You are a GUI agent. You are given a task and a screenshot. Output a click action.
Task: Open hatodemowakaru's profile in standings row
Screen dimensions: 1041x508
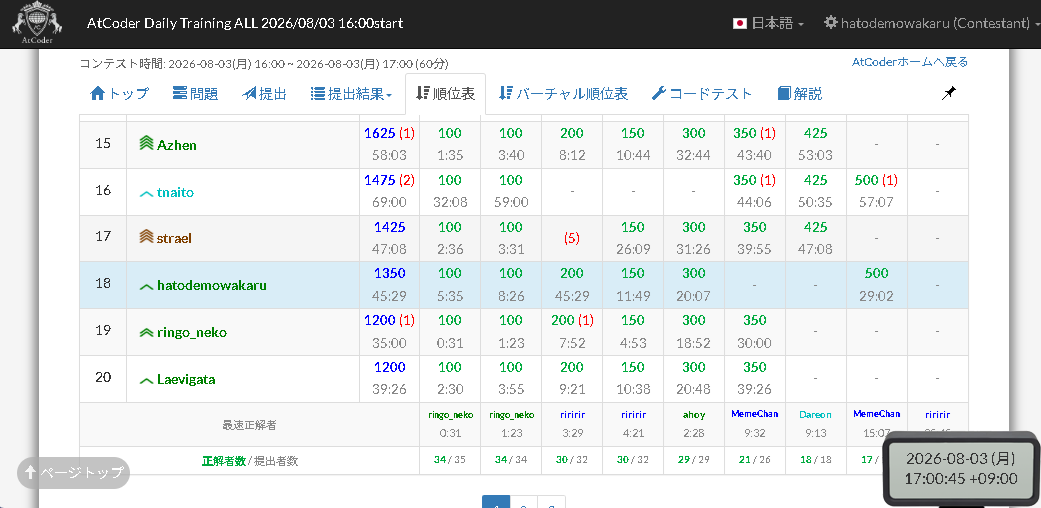(x=212, y=286)
